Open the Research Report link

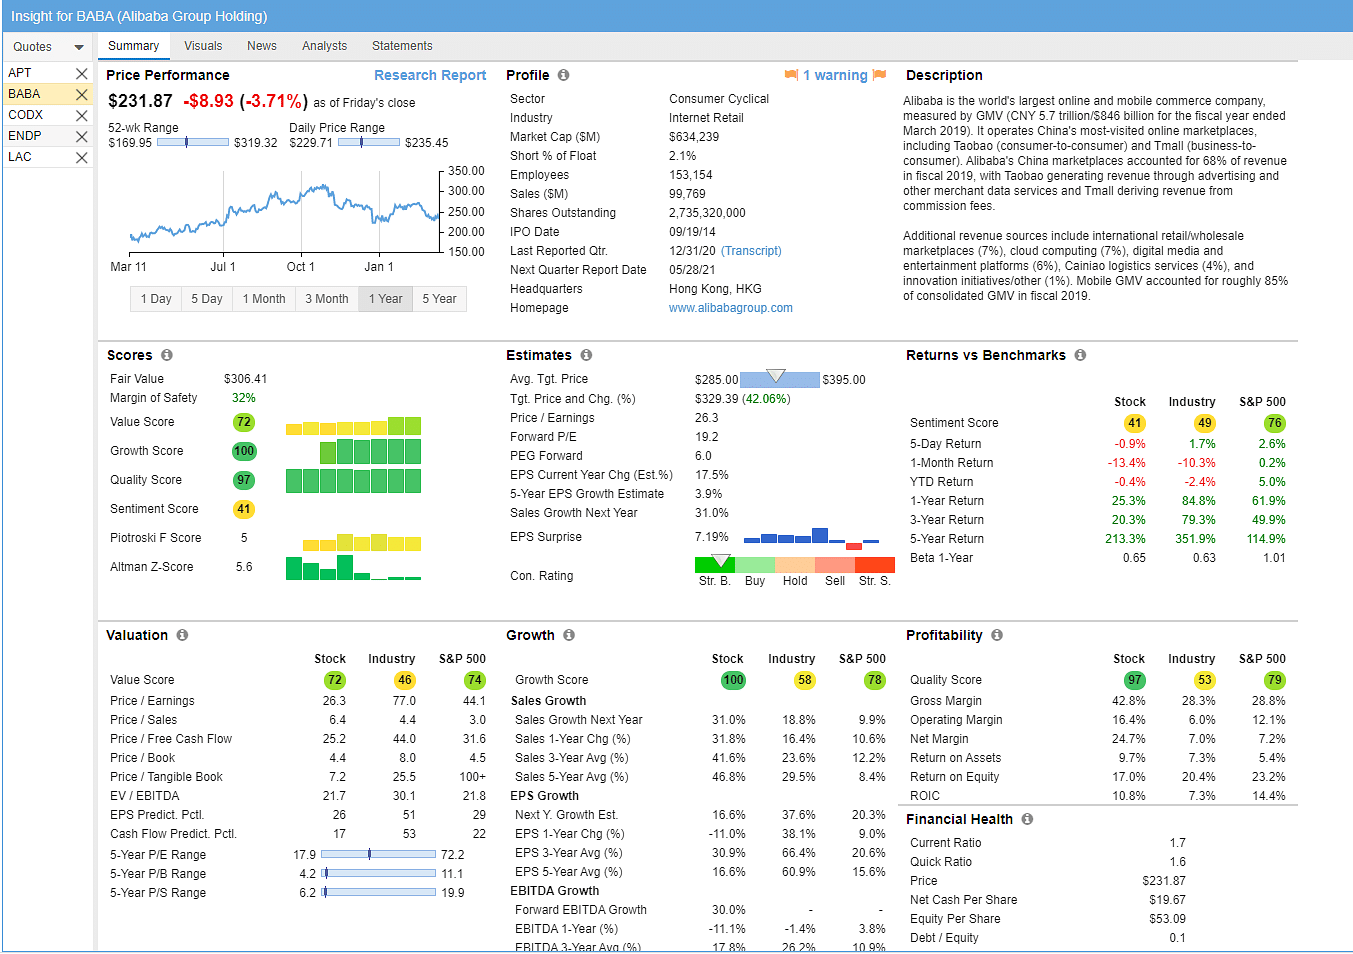pos(430,75)
